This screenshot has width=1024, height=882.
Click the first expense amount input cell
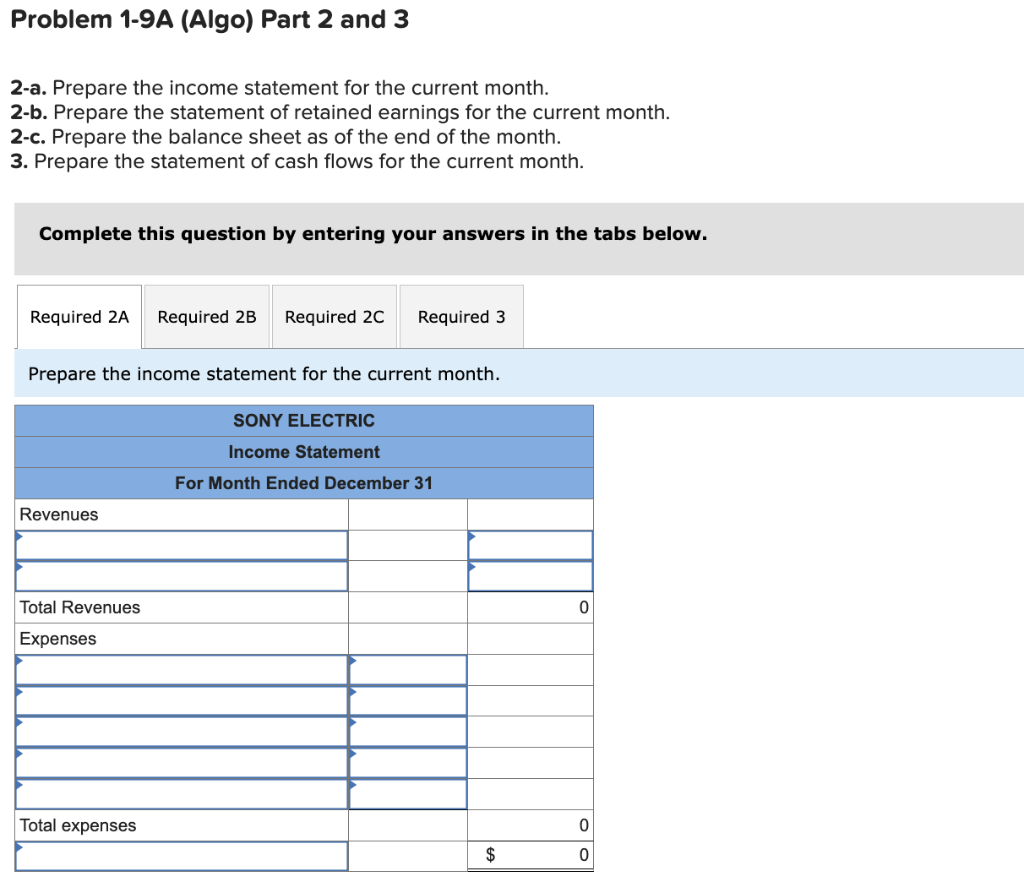(x=407, y=669)
